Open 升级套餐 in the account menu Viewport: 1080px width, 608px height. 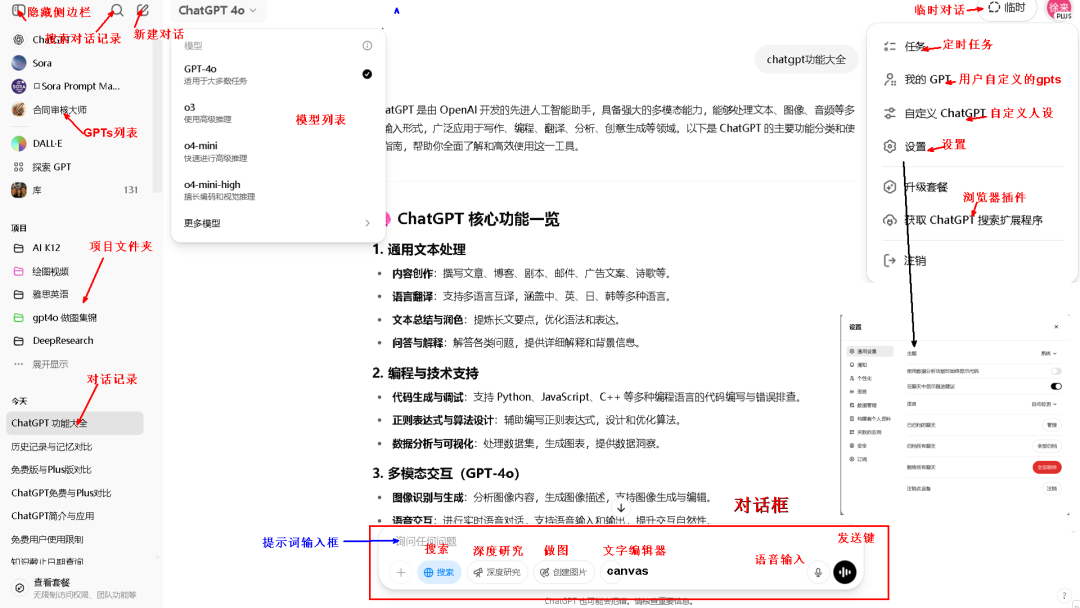coord(926,187)
